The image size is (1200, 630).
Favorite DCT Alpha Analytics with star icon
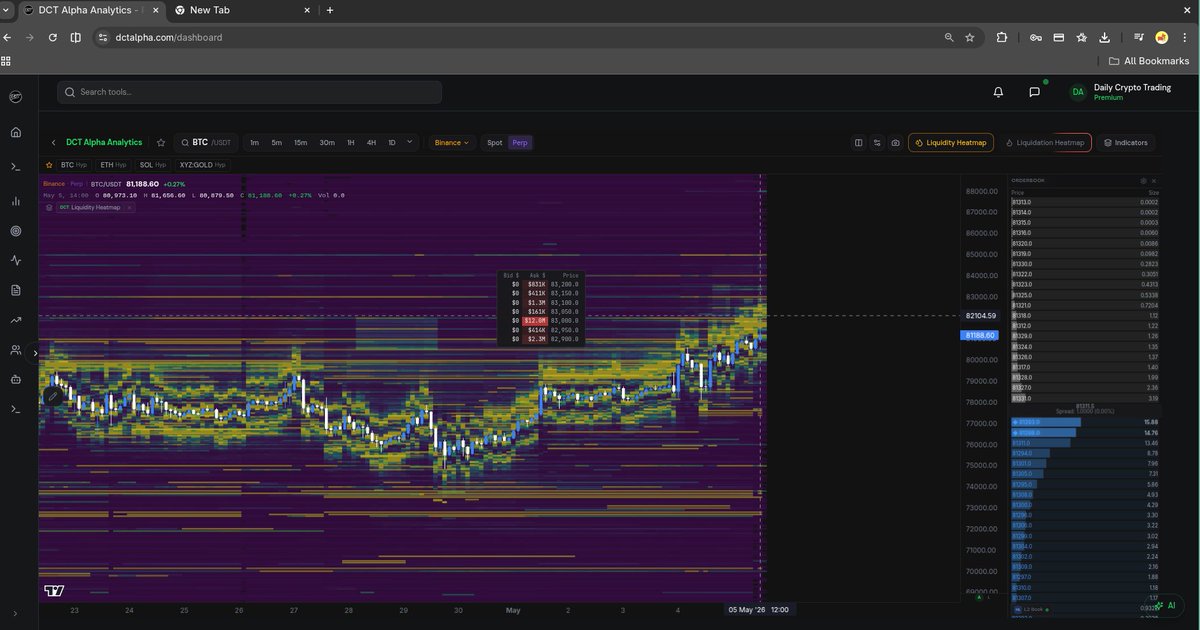pyautogui.click(x=161, y=143)
